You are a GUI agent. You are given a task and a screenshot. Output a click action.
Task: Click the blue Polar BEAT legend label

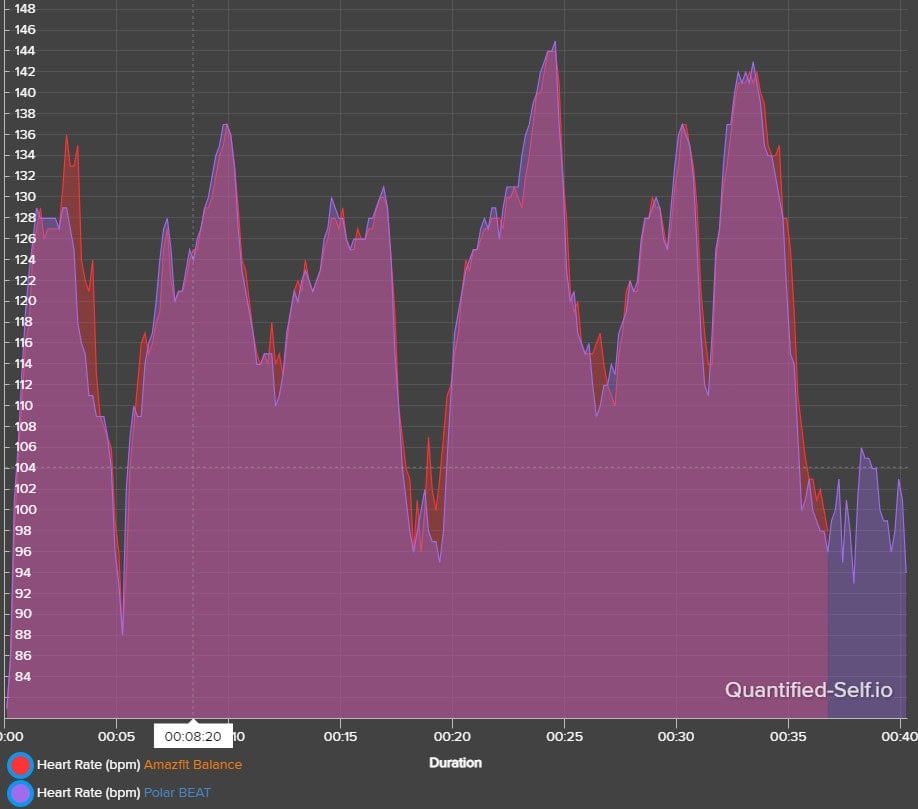pyautogui.click(x=177, y=793)
